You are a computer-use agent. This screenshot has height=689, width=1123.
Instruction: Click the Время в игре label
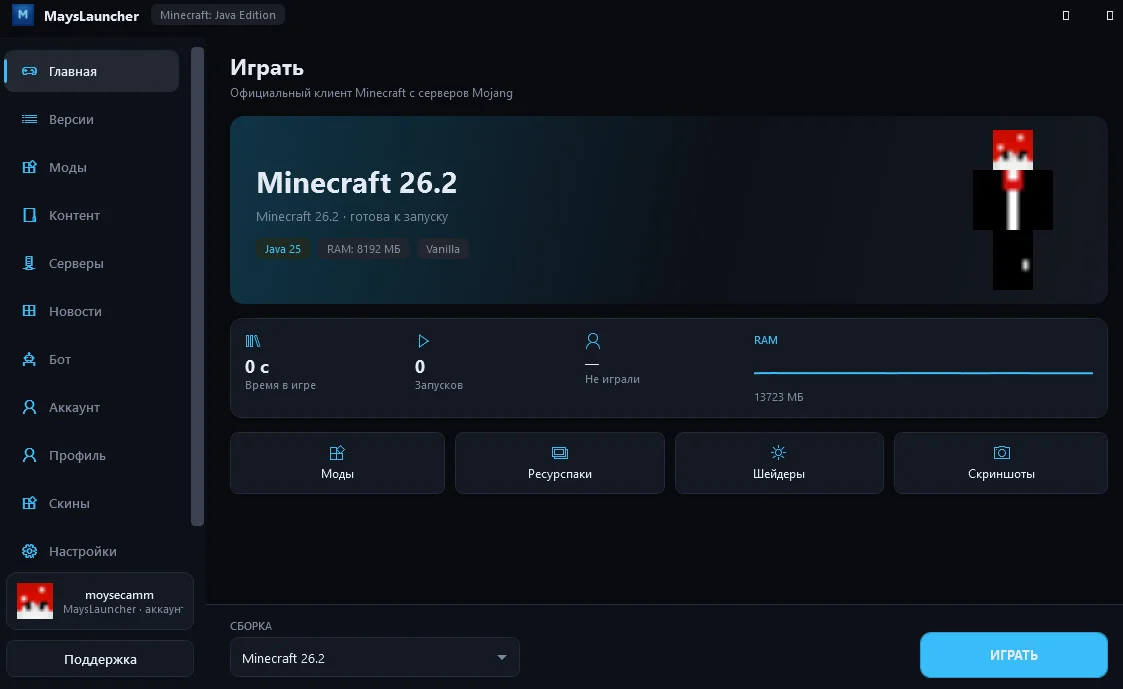[x=280, y=385]
